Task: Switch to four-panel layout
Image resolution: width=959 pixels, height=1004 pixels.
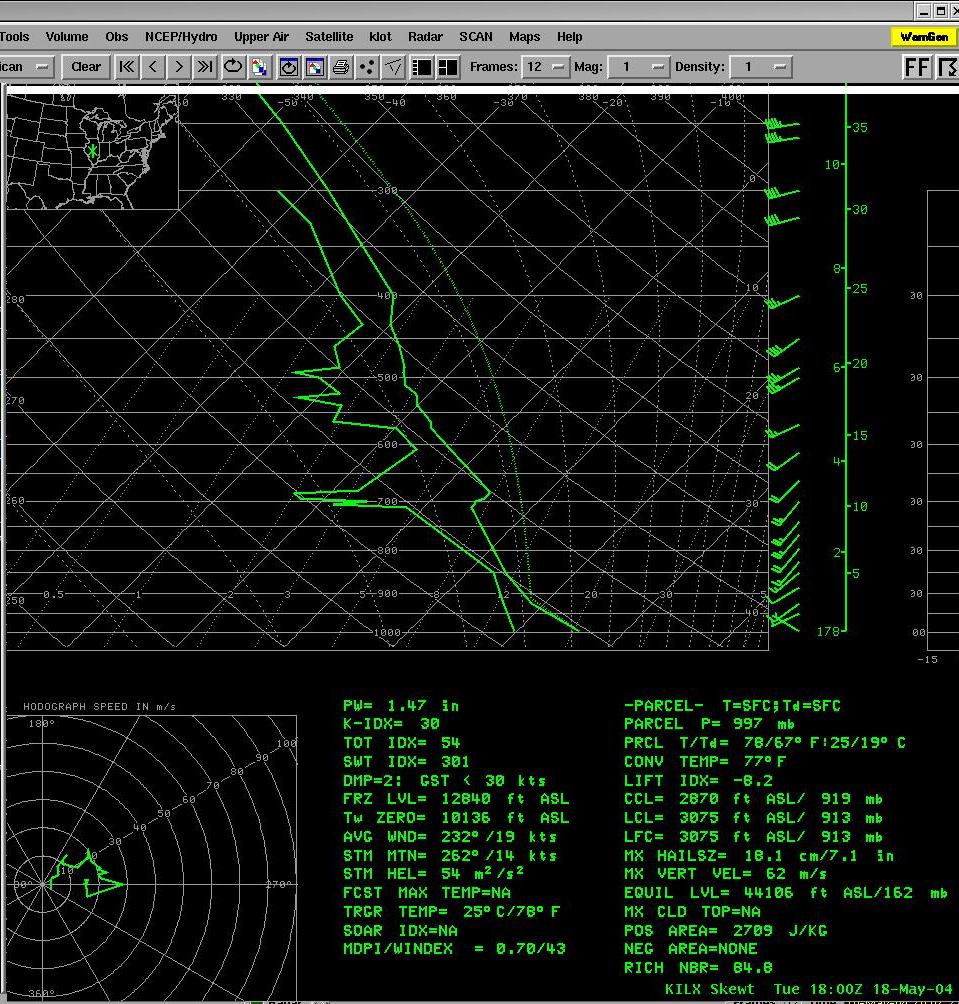Action: tap(448, 67)
